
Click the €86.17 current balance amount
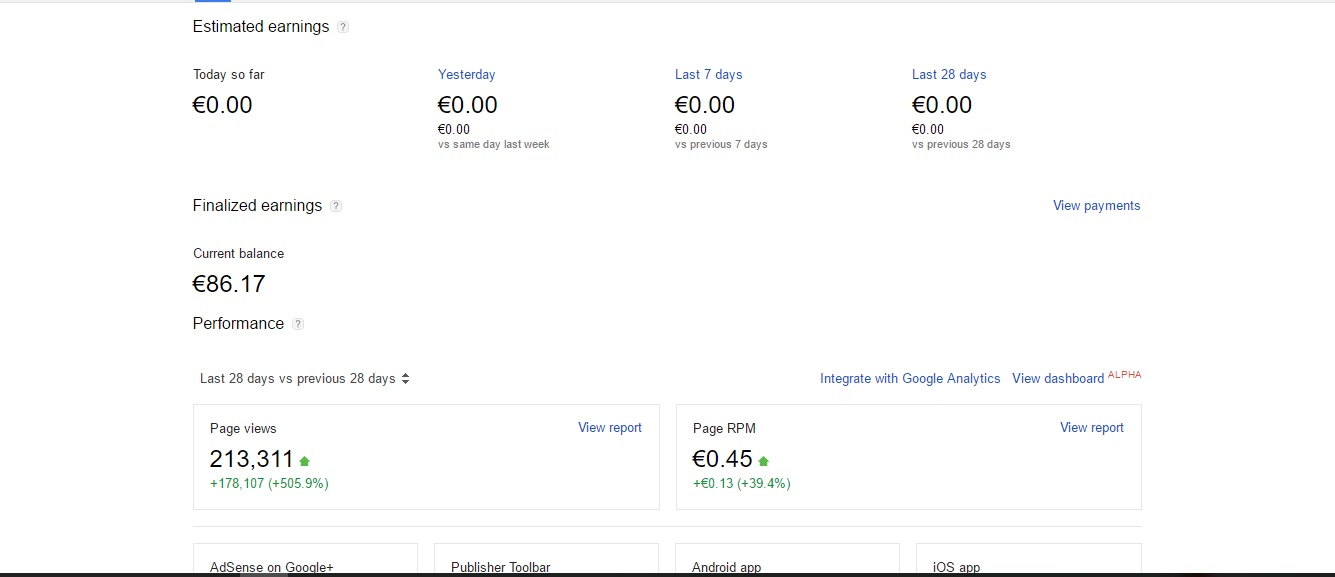coord(229,284)
